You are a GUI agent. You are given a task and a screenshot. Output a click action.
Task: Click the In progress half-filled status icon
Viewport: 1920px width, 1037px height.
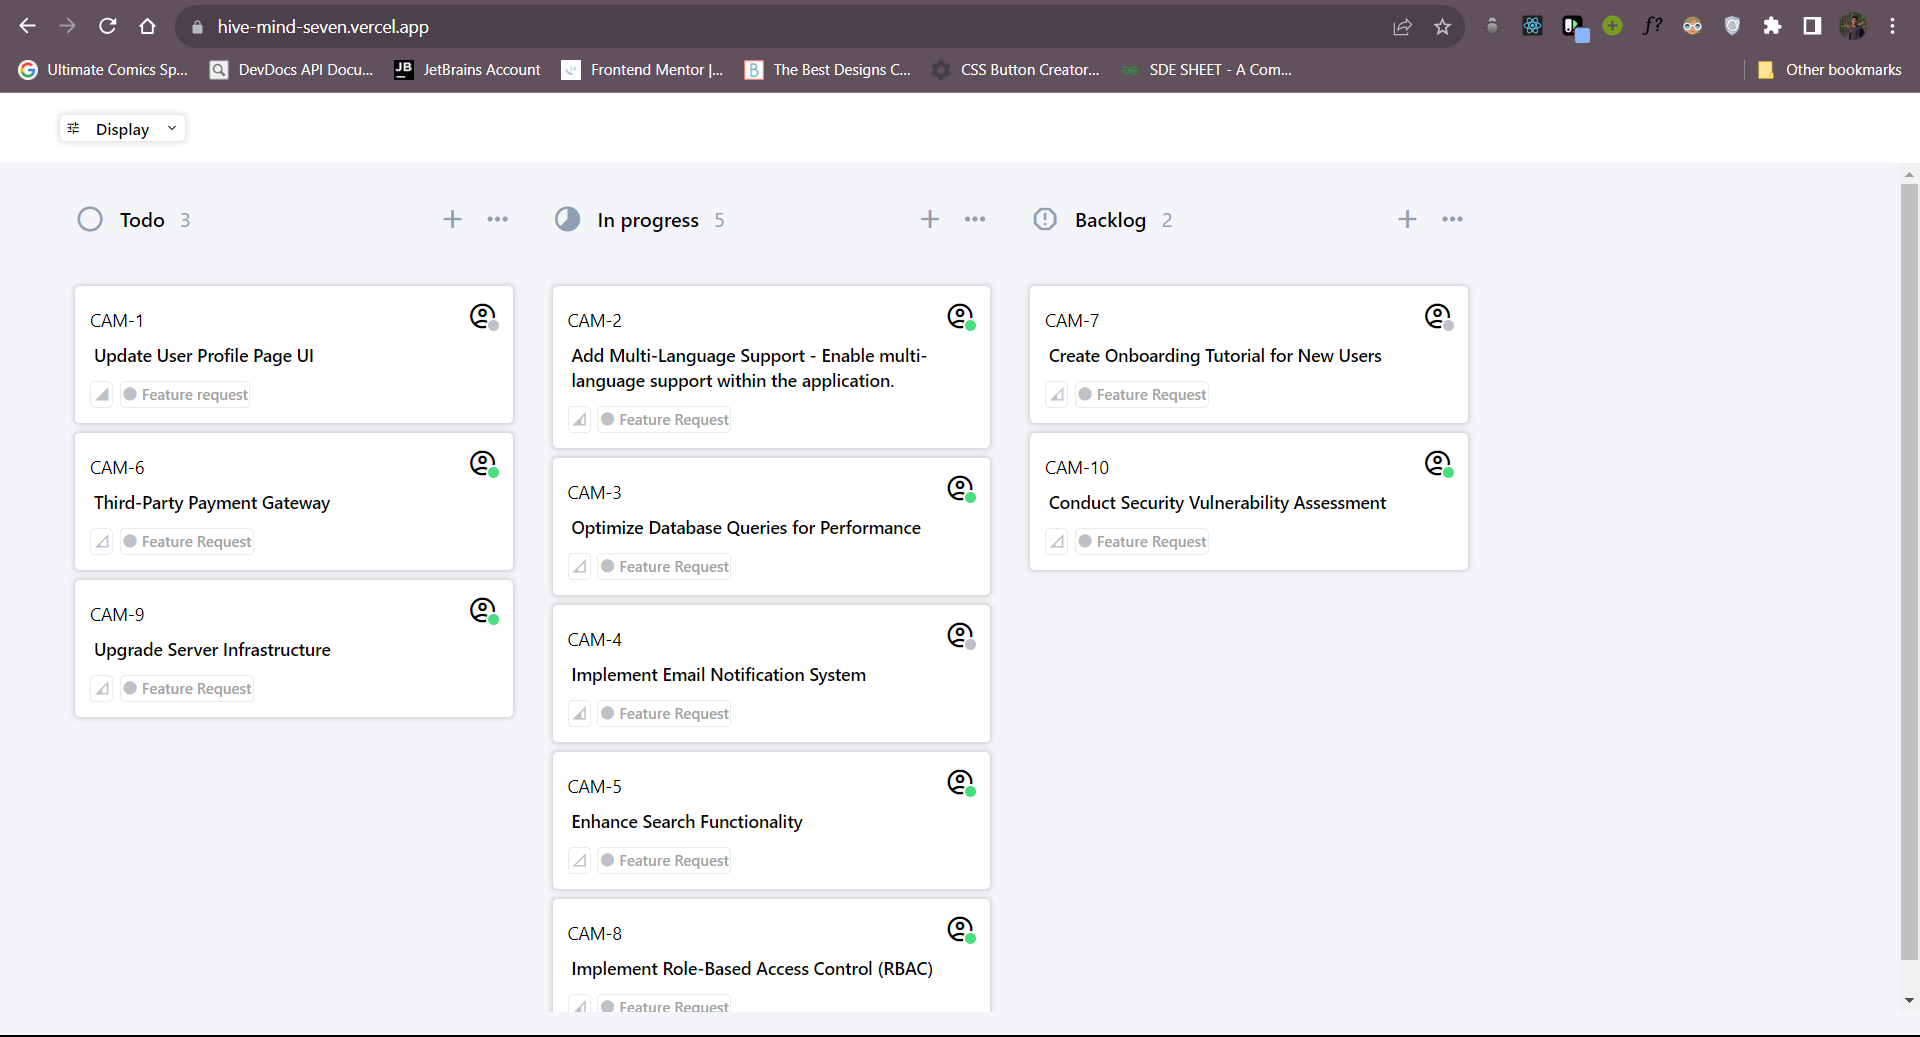click(567, 219)
